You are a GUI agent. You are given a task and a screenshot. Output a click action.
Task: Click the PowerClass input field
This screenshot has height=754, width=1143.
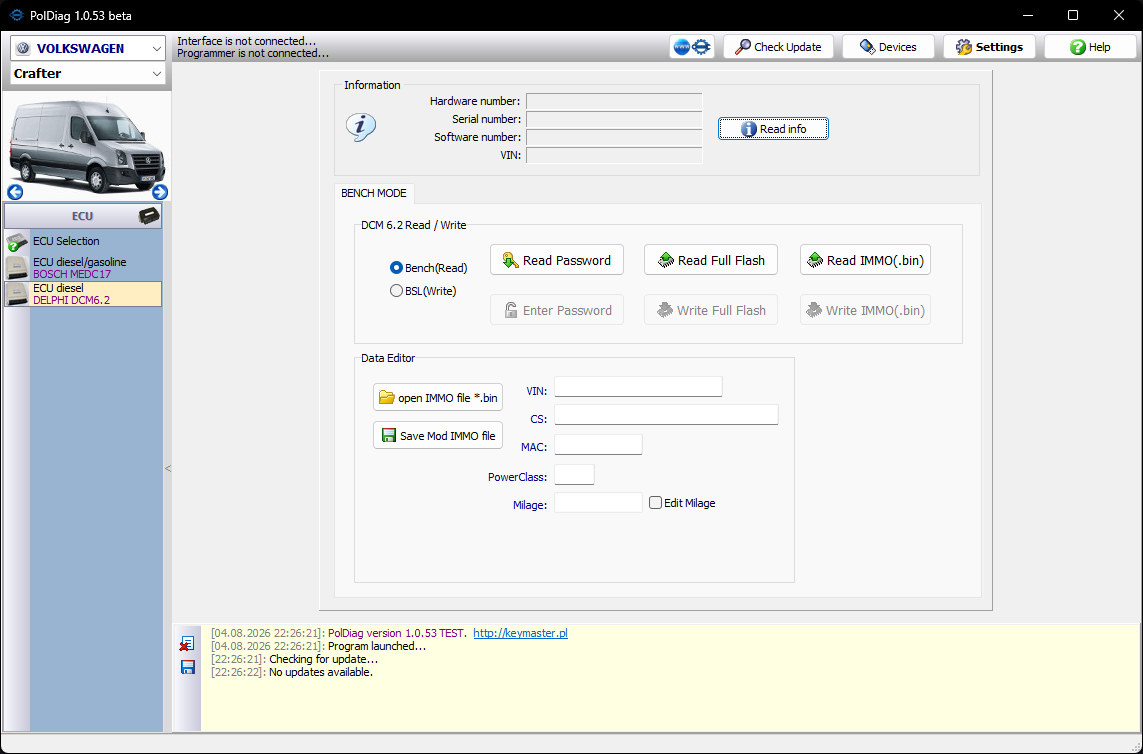point(574,474)
